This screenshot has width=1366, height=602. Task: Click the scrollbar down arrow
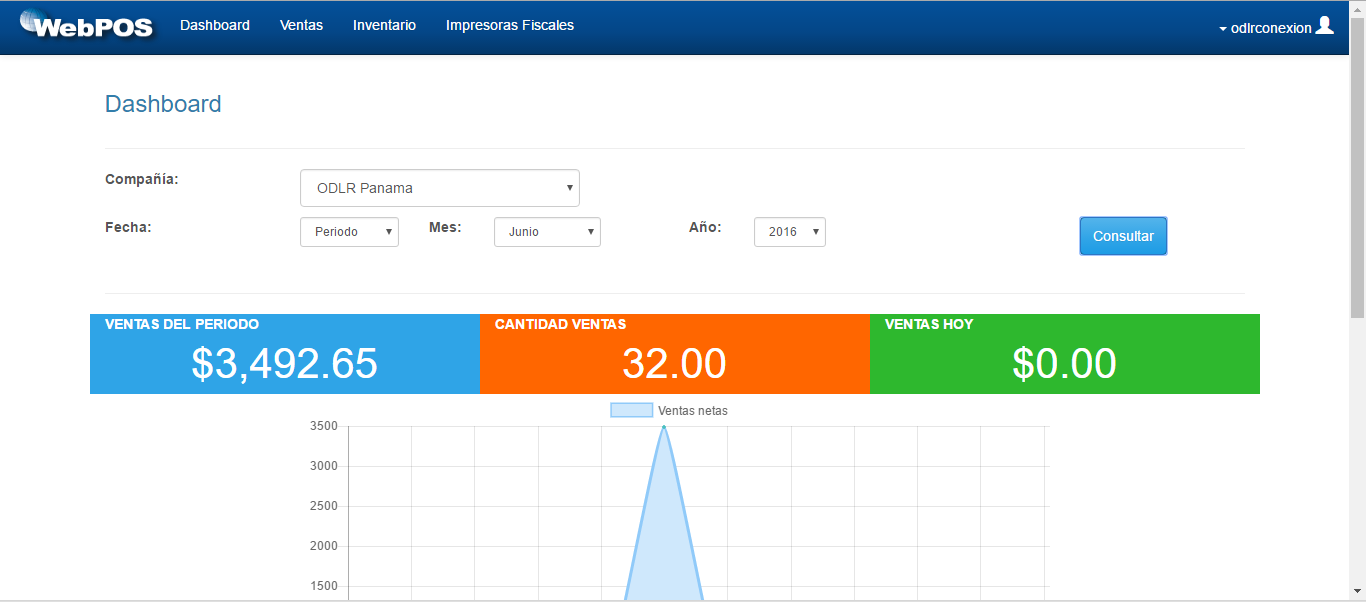(x=1358, y=592)
